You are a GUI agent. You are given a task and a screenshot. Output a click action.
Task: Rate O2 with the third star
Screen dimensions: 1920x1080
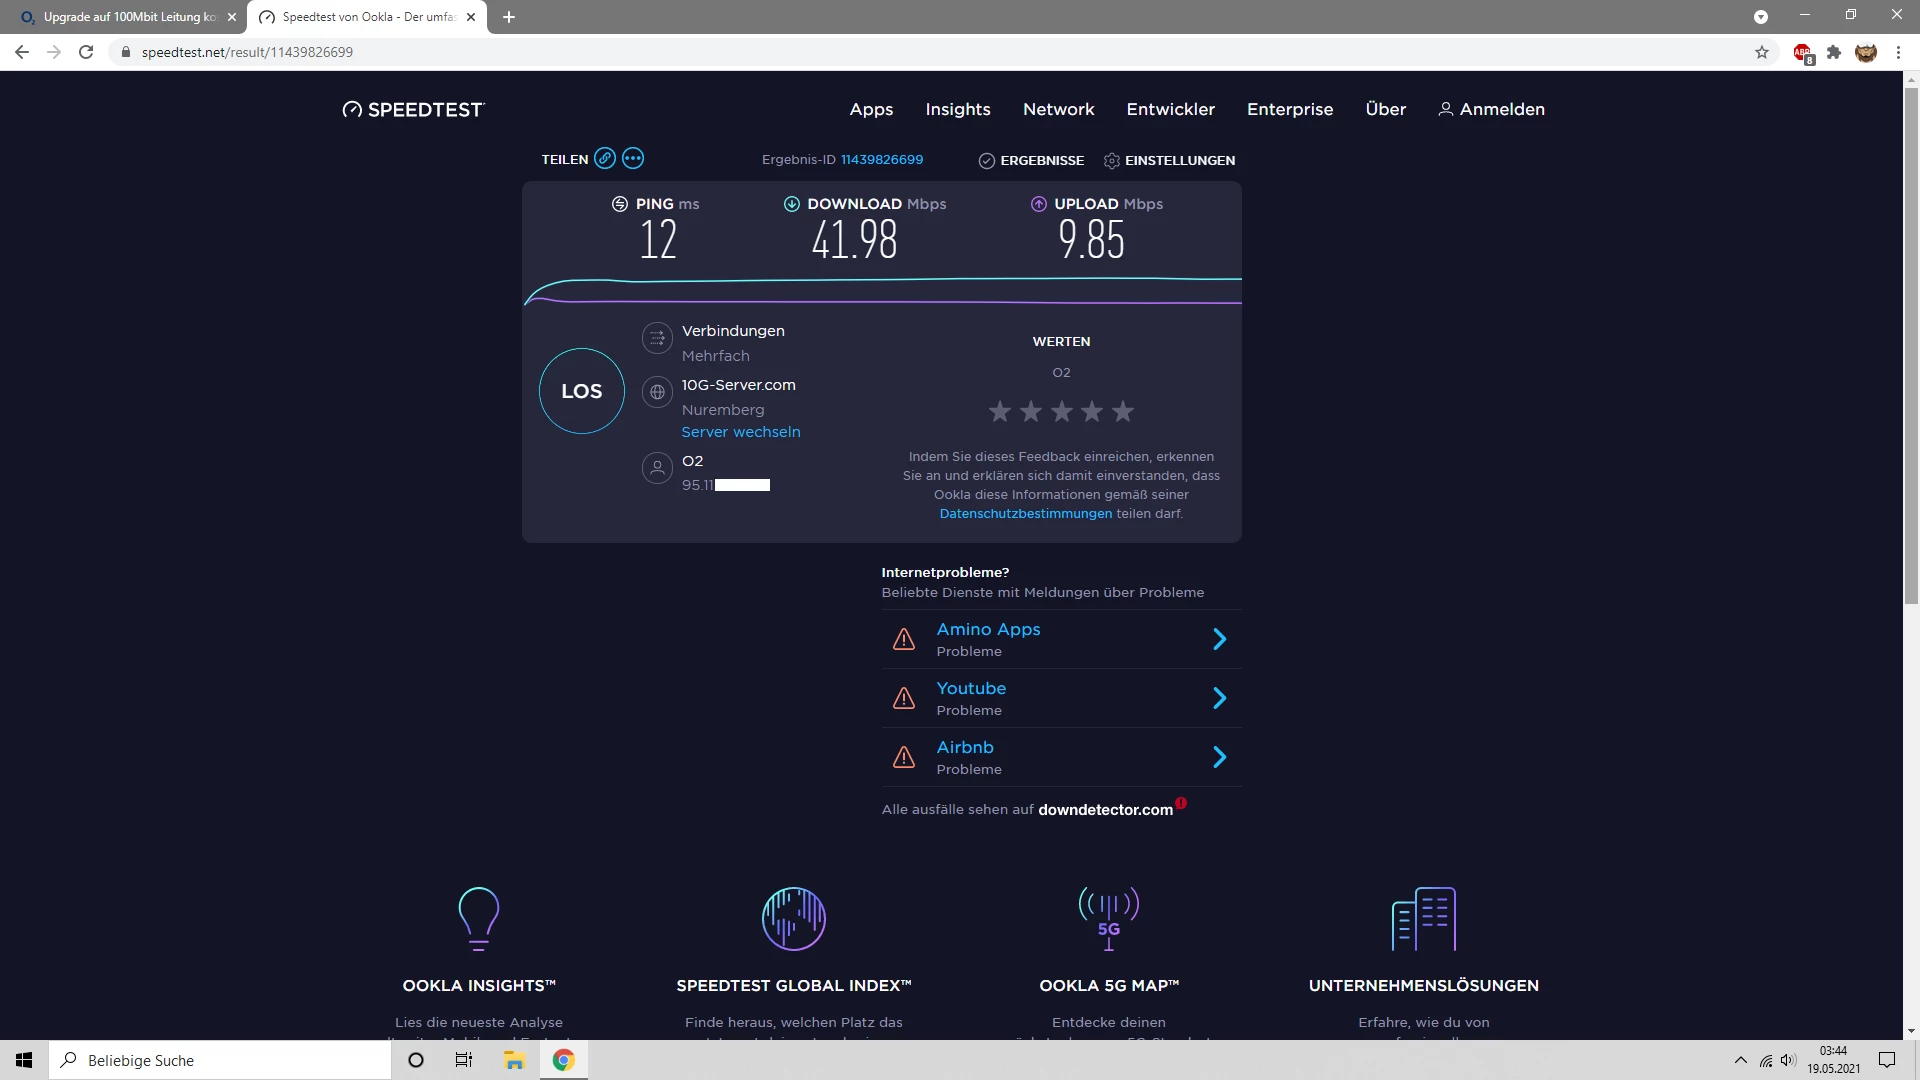pyautogui.click(x=1062, y=411)
